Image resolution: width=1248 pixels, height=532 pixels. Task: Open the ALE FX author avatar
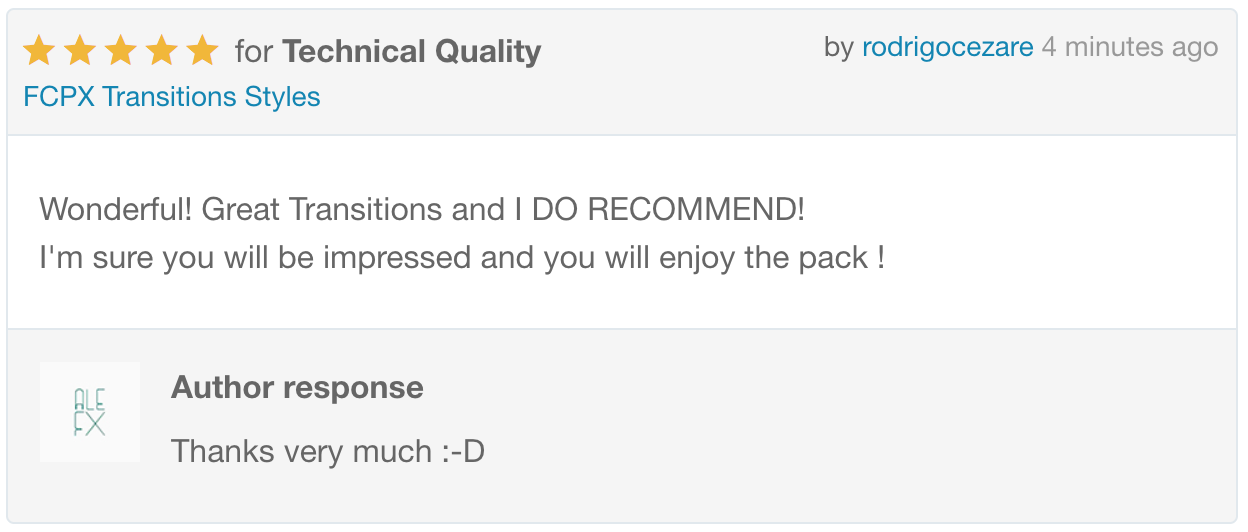tap(90, 412)
